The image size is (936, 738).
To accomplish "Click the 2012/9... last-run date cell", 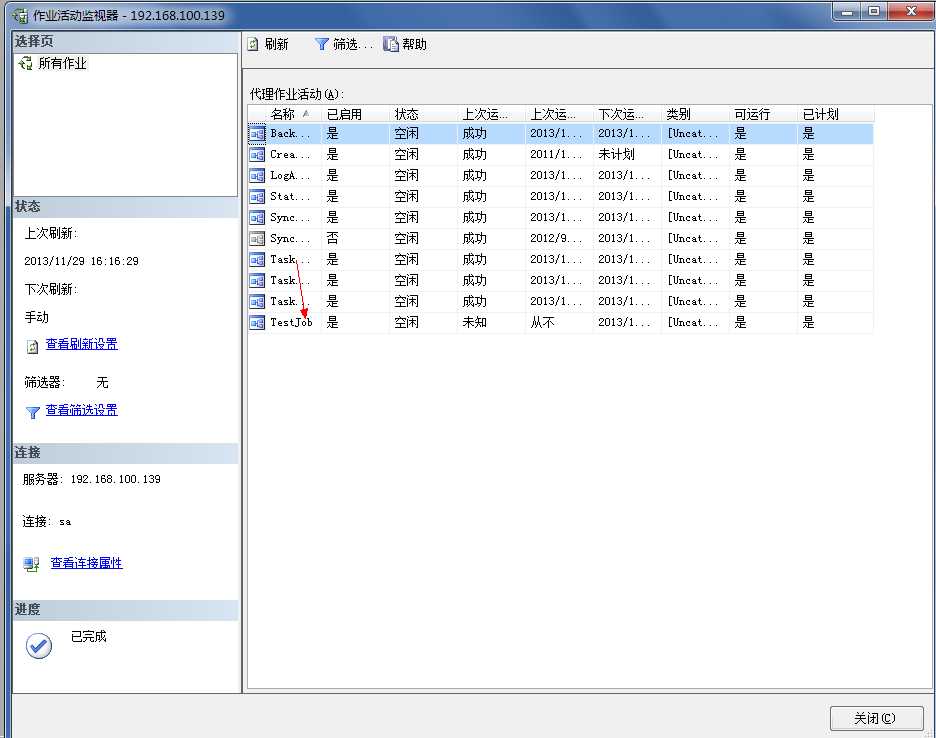I will [556, 238].
